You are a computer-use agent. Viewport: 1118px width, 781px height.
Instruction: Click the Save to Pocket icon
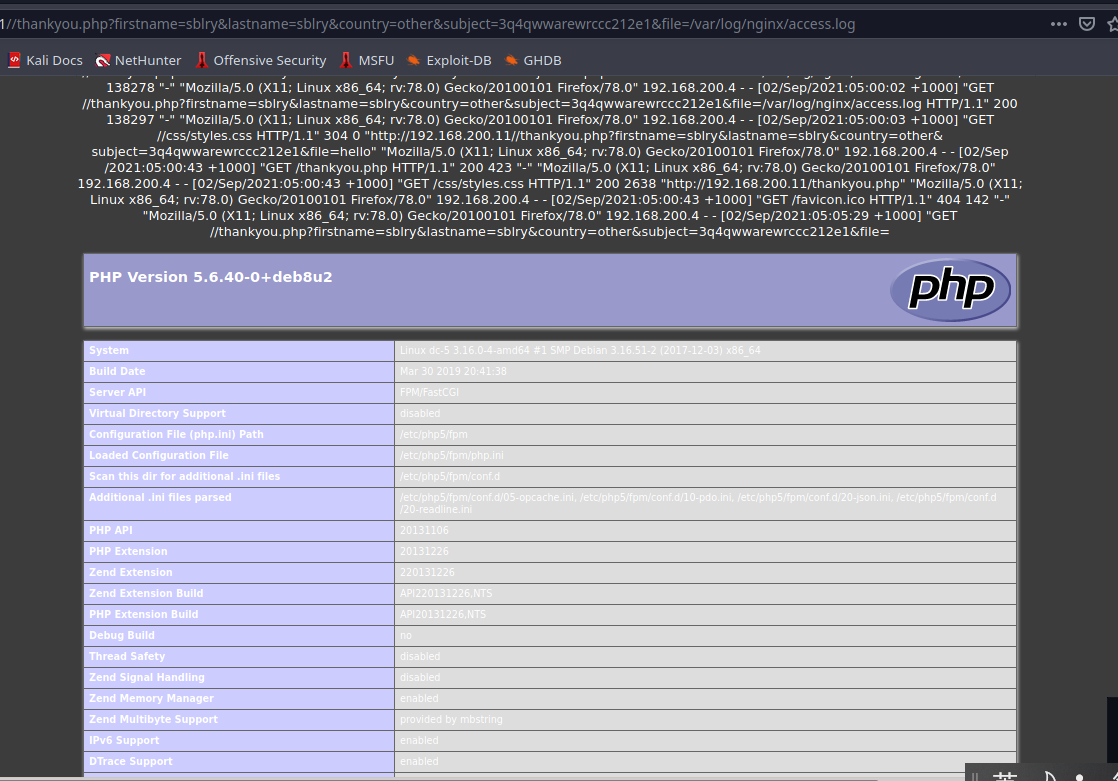[1087, 24]
